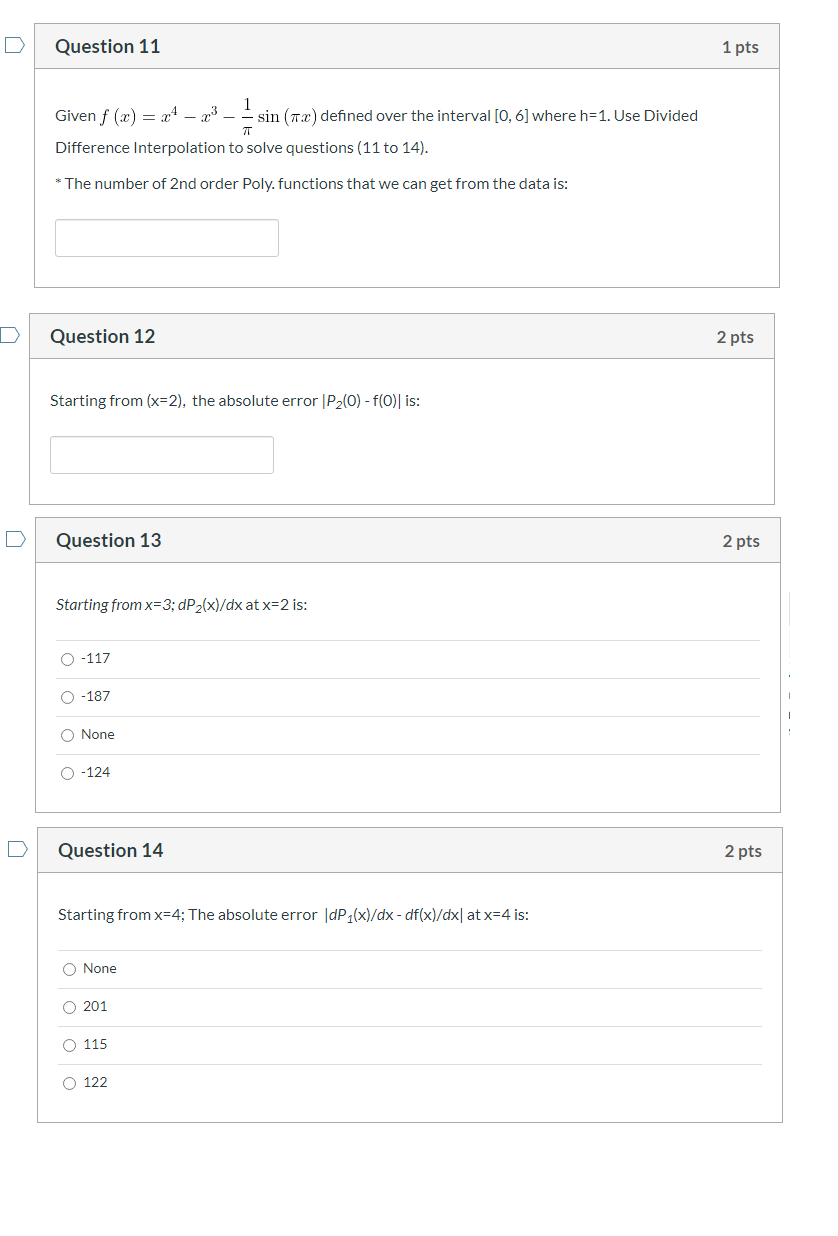The width and height of the screenshot is (838, 1236).
Task: Flag Question 13 with bookmark icon
Action: click(x=15, y=539)
